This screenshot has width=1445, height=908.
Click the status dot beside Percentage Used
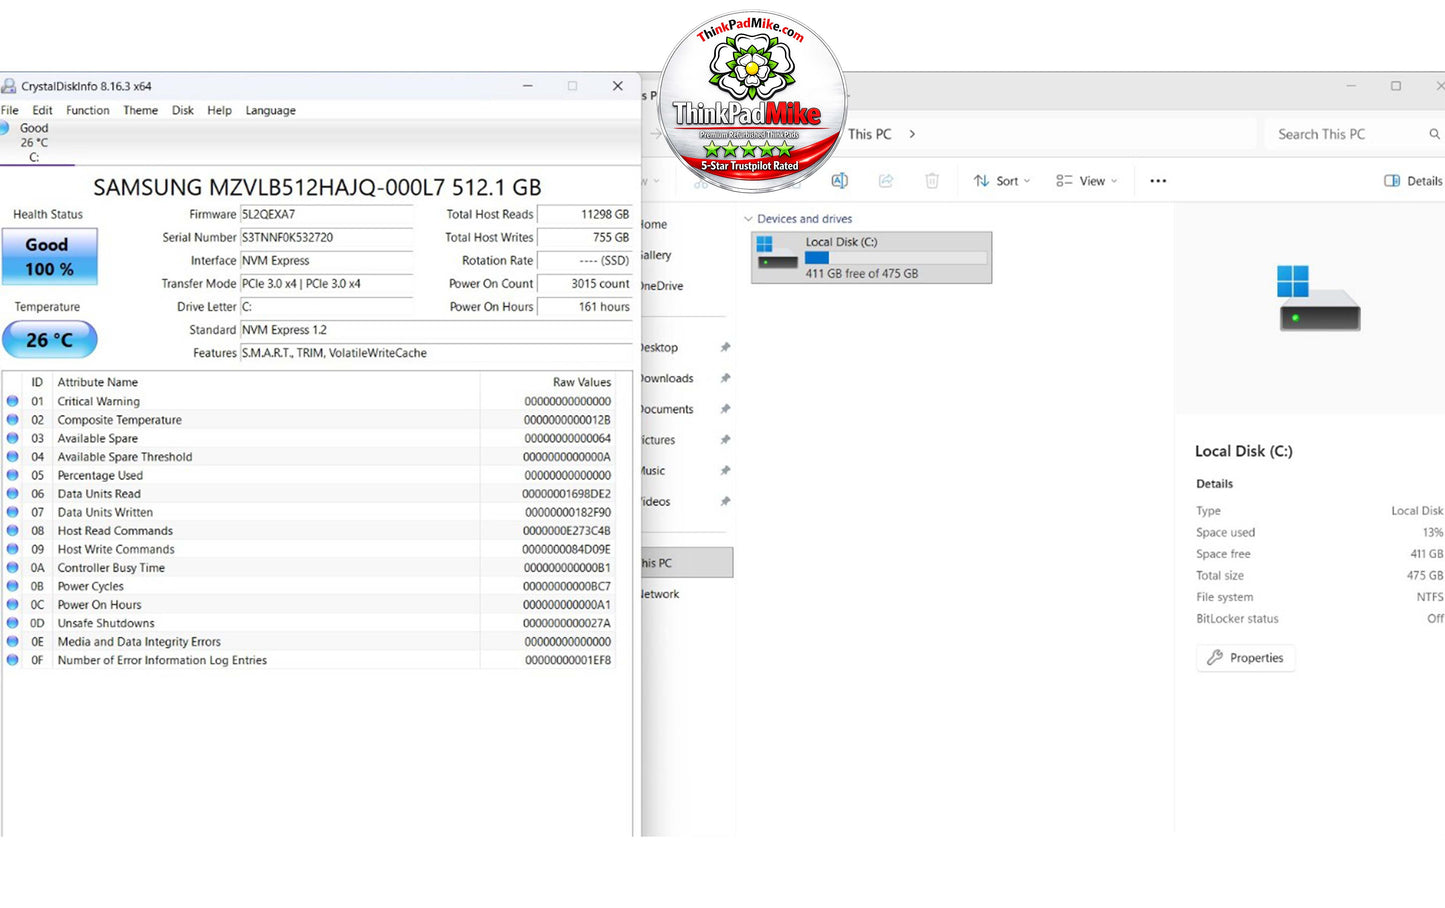pyautogui.click(x=12, y=475)
